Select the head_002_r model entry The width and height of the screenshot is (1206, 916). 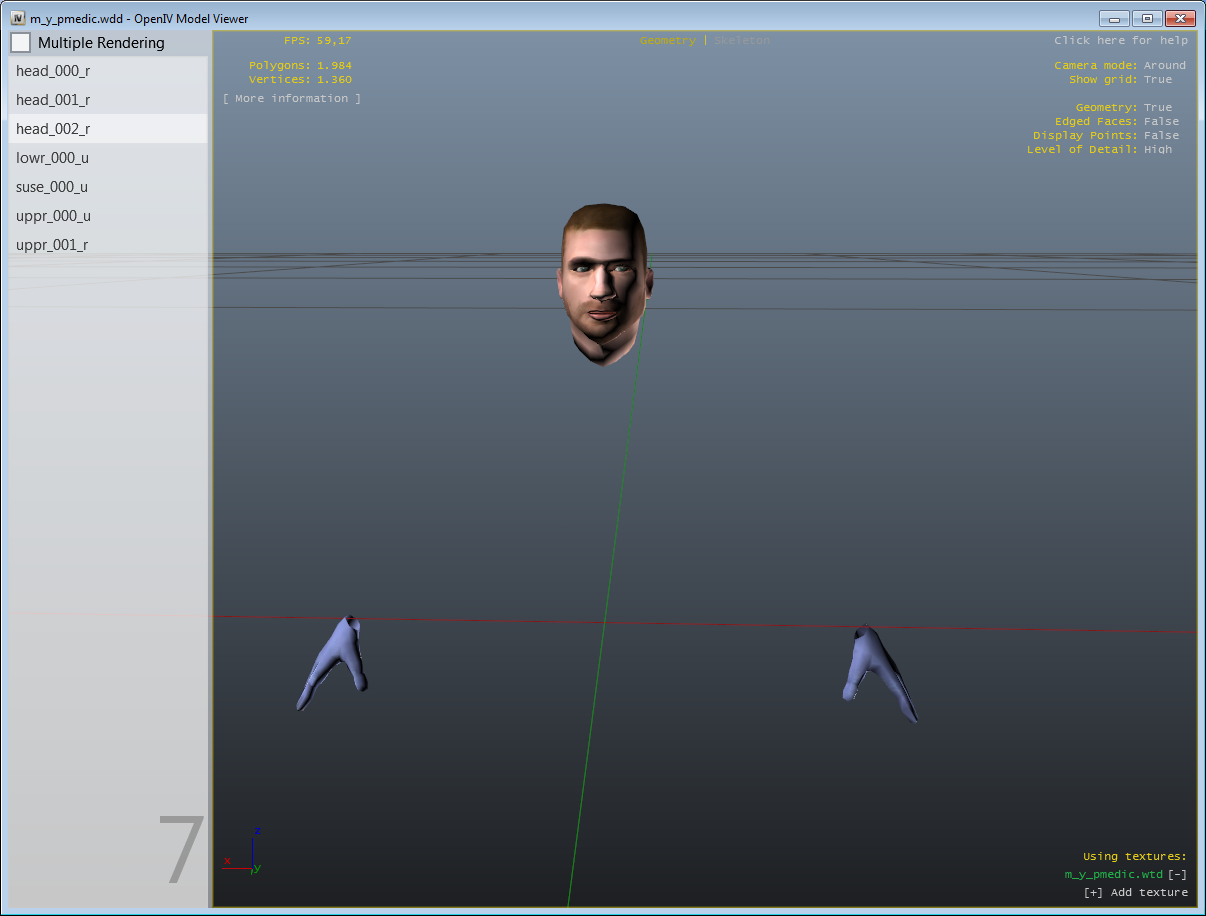(54, 129)
